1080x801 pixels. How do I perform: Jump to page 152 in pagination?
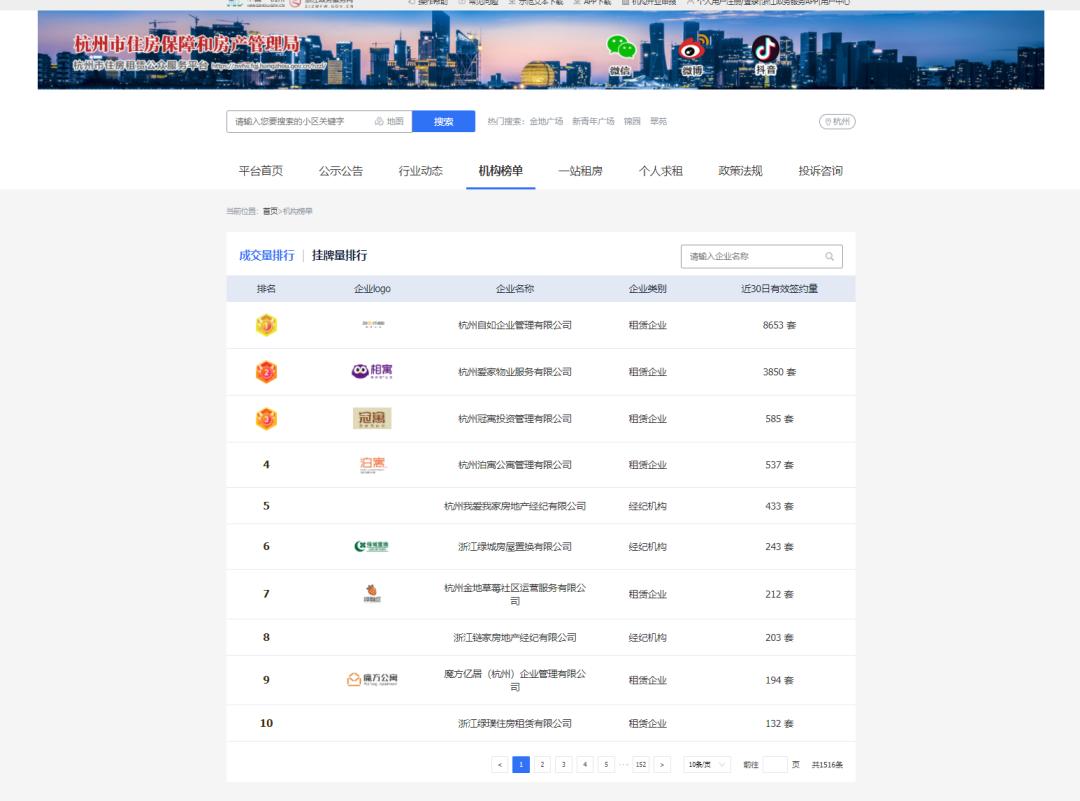640,765
